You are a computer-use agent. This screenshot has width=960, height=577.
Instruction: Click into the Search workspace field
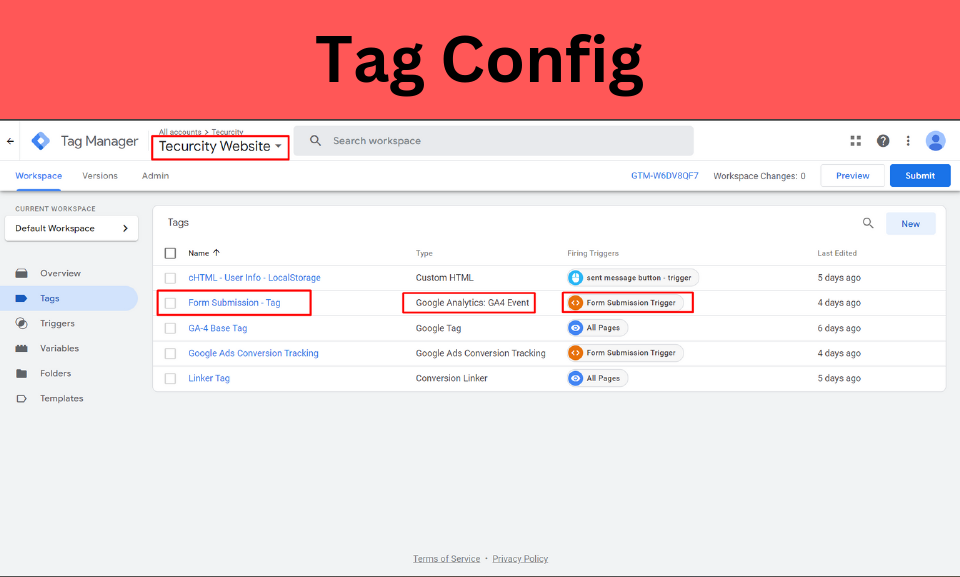493,141
